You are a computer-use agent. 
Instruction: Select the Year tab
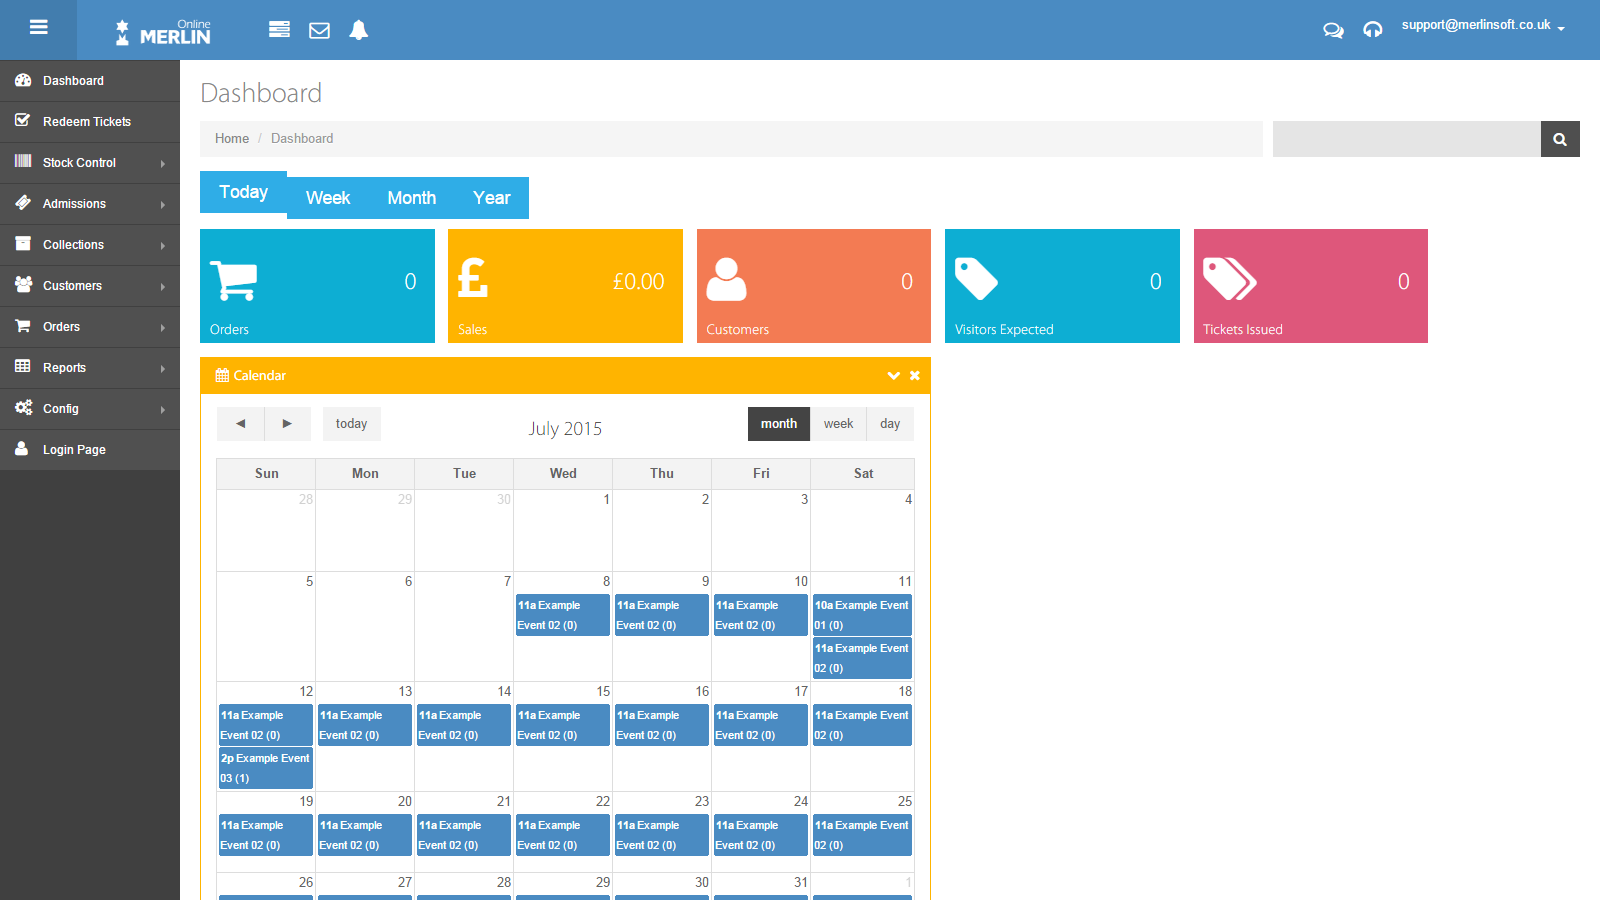click(x=492, y=198)
